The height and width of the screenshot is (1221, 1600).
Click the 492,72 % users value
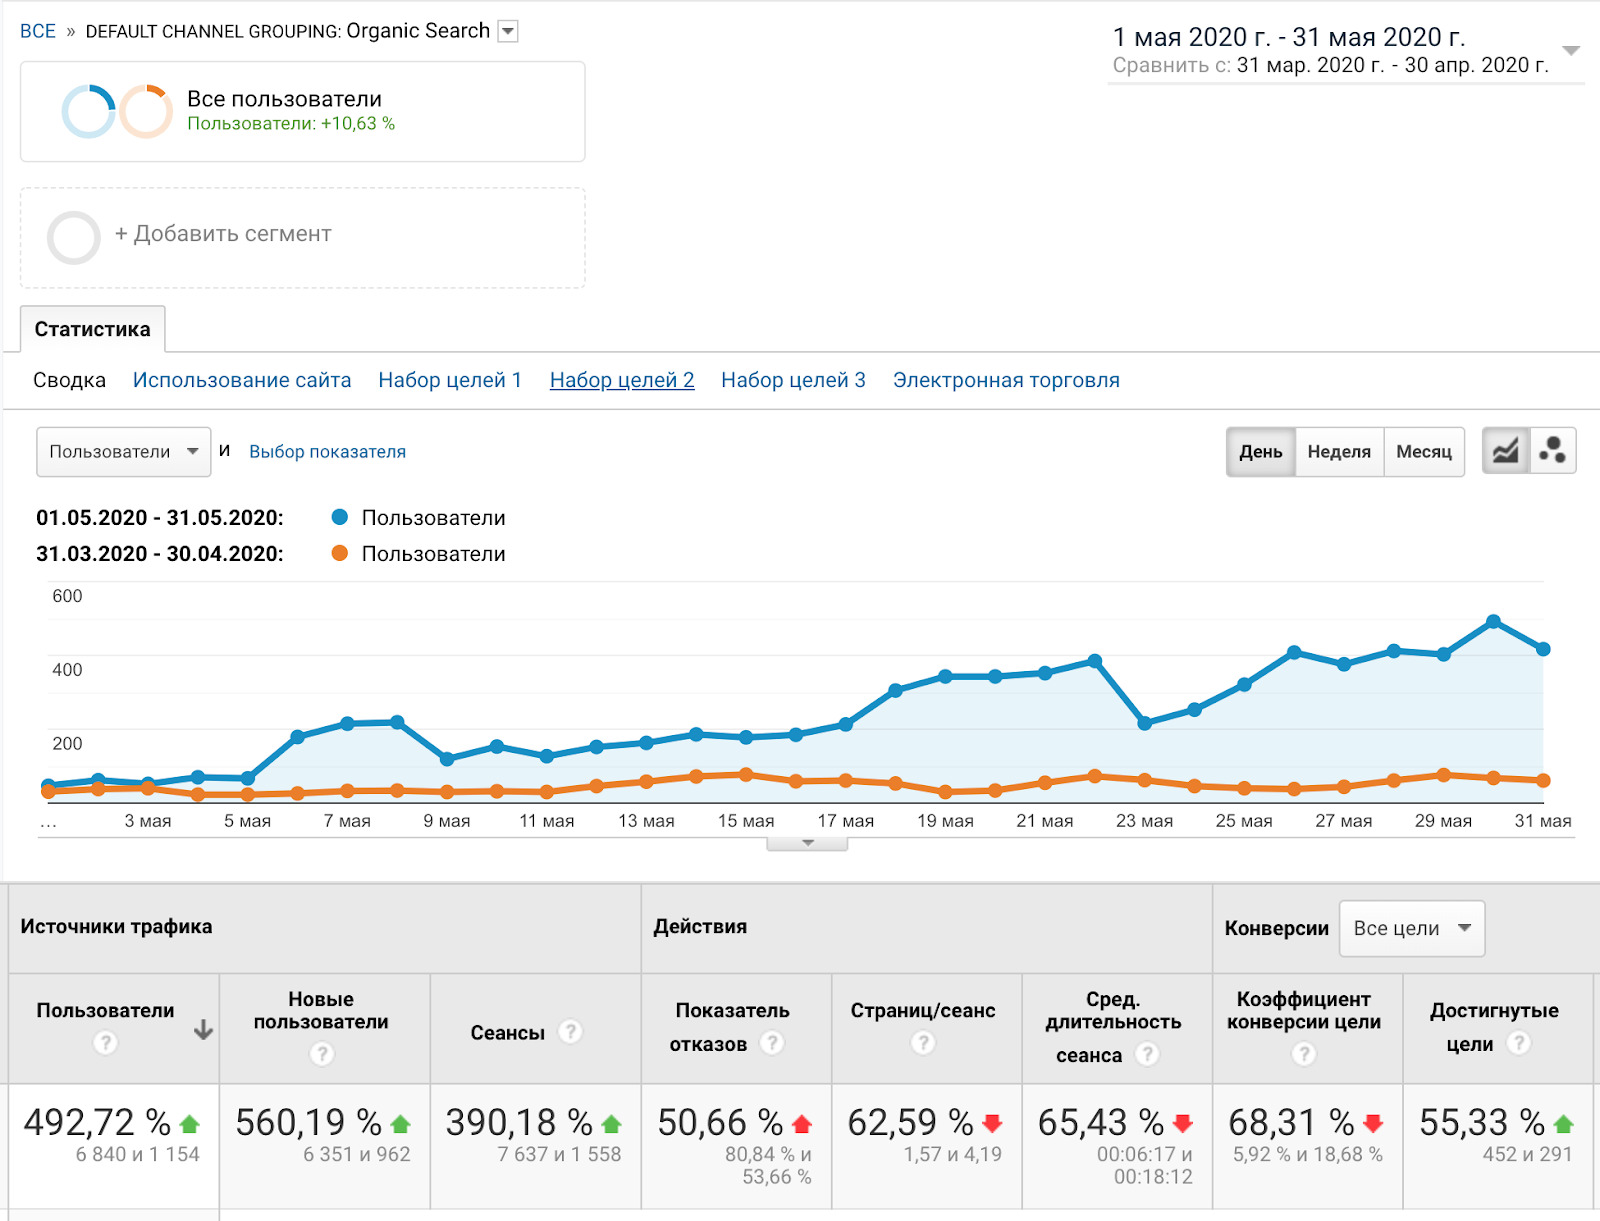point(98,1122)
